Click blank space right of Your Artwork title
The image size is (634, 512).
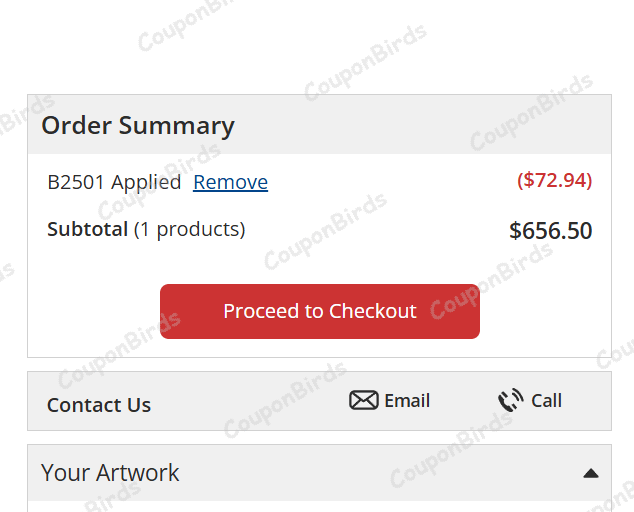tap(380, 473)
